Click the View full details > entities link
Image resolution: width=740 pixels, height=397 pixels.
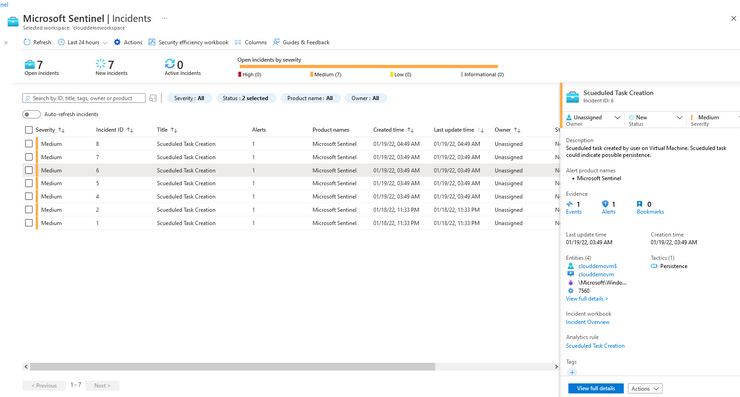click(x=587, y=299)
